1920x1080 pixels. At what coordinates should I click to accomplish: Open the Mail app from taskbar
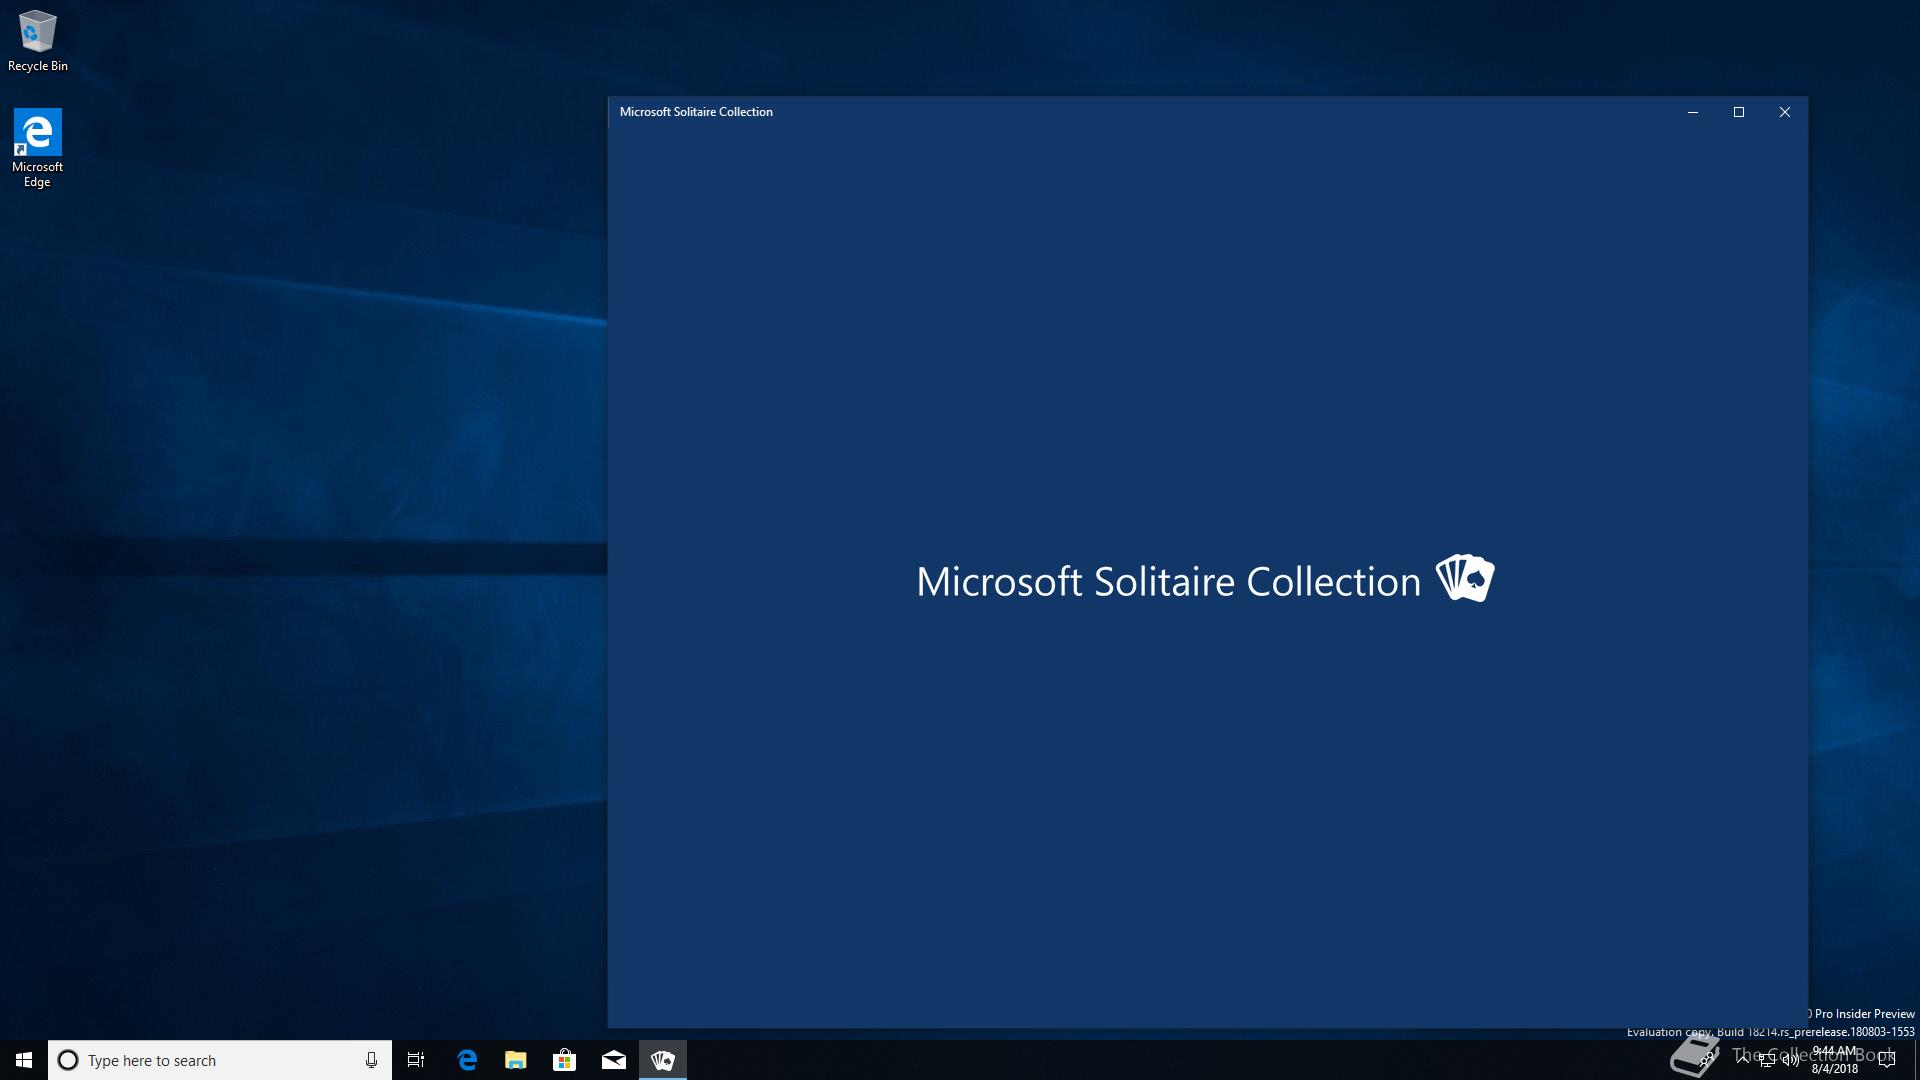pos(614,1060)
